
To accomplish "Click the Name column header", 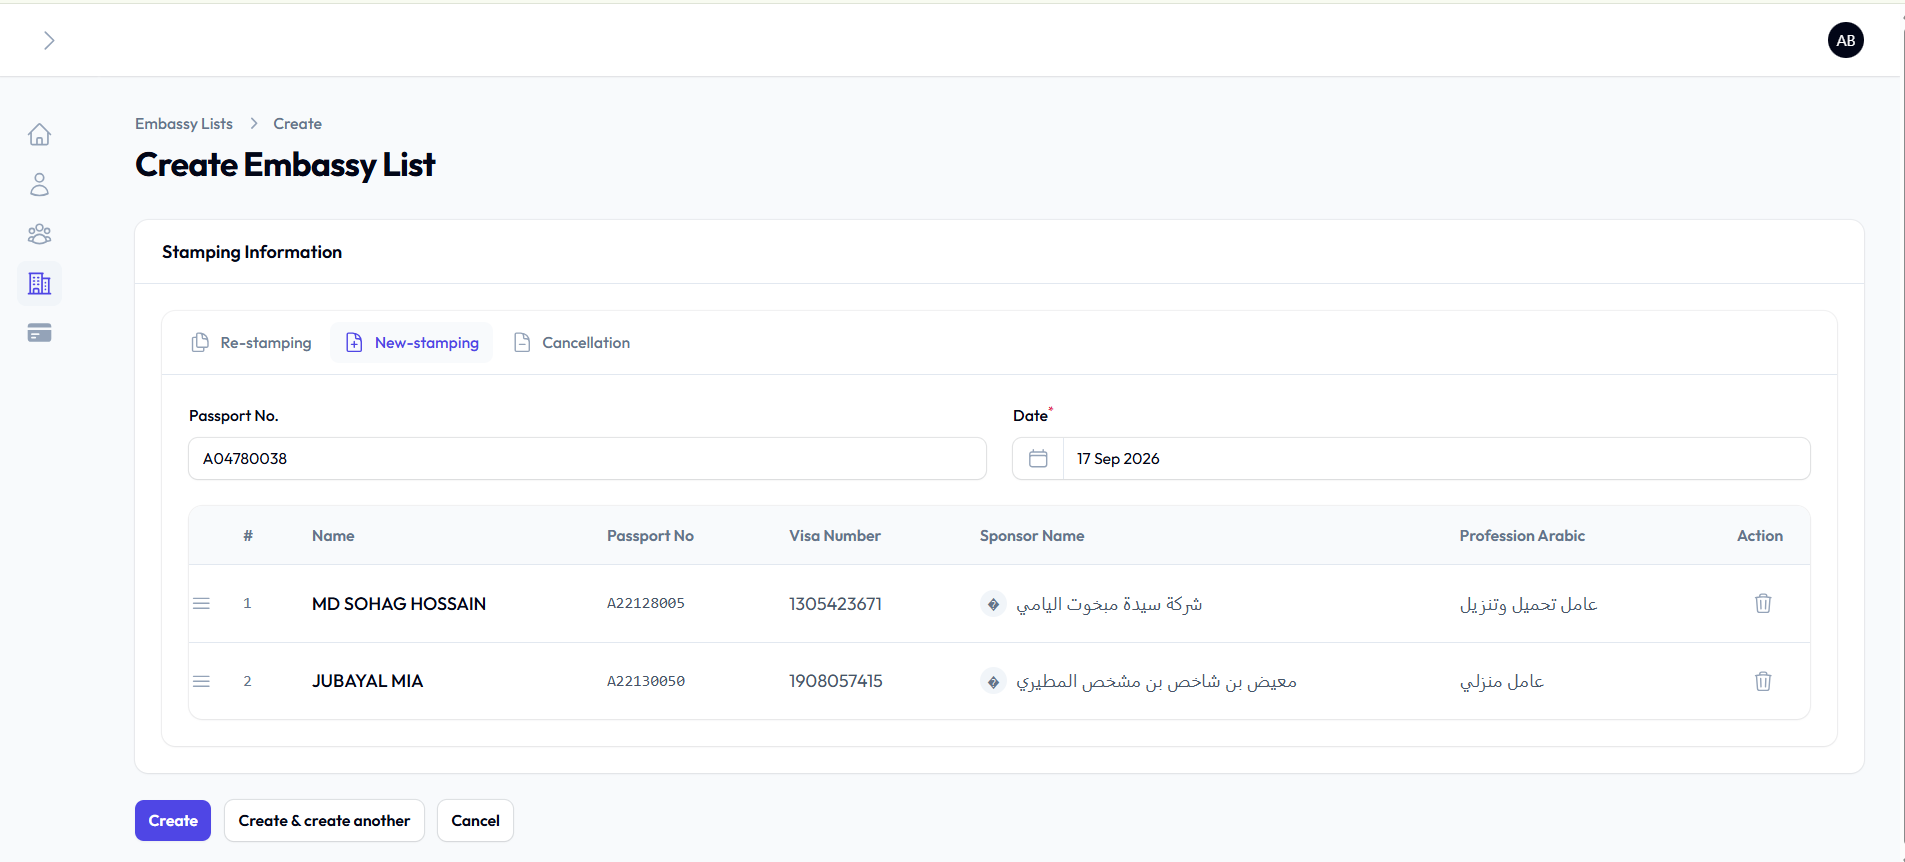I will [333, 536].
